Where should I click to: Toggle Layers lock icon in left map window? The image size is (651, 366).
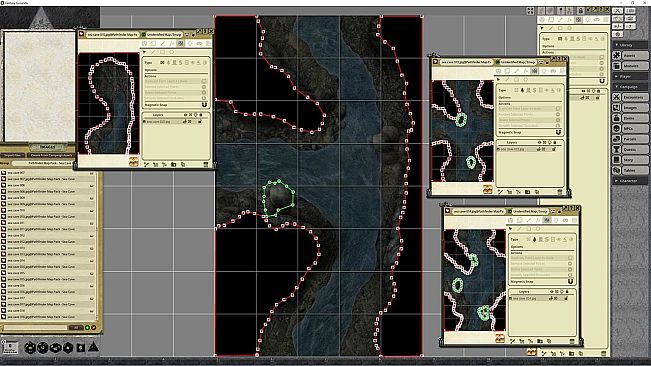tap(201, 115)
